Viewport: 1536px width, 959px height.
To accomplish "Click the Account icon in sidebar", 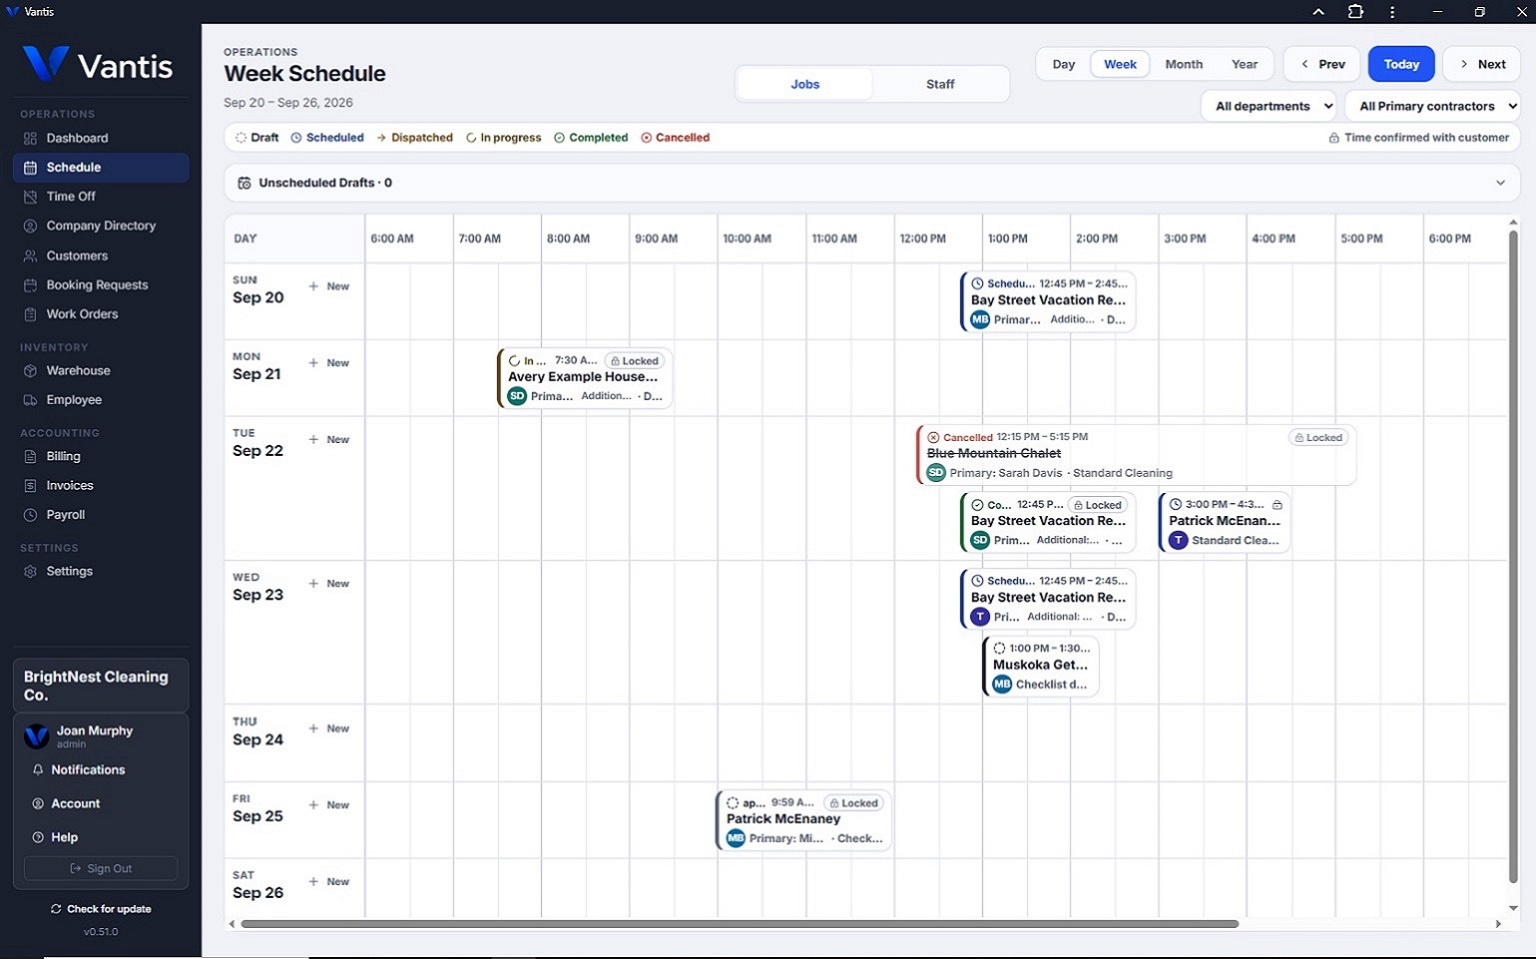I will coord(38,804).
